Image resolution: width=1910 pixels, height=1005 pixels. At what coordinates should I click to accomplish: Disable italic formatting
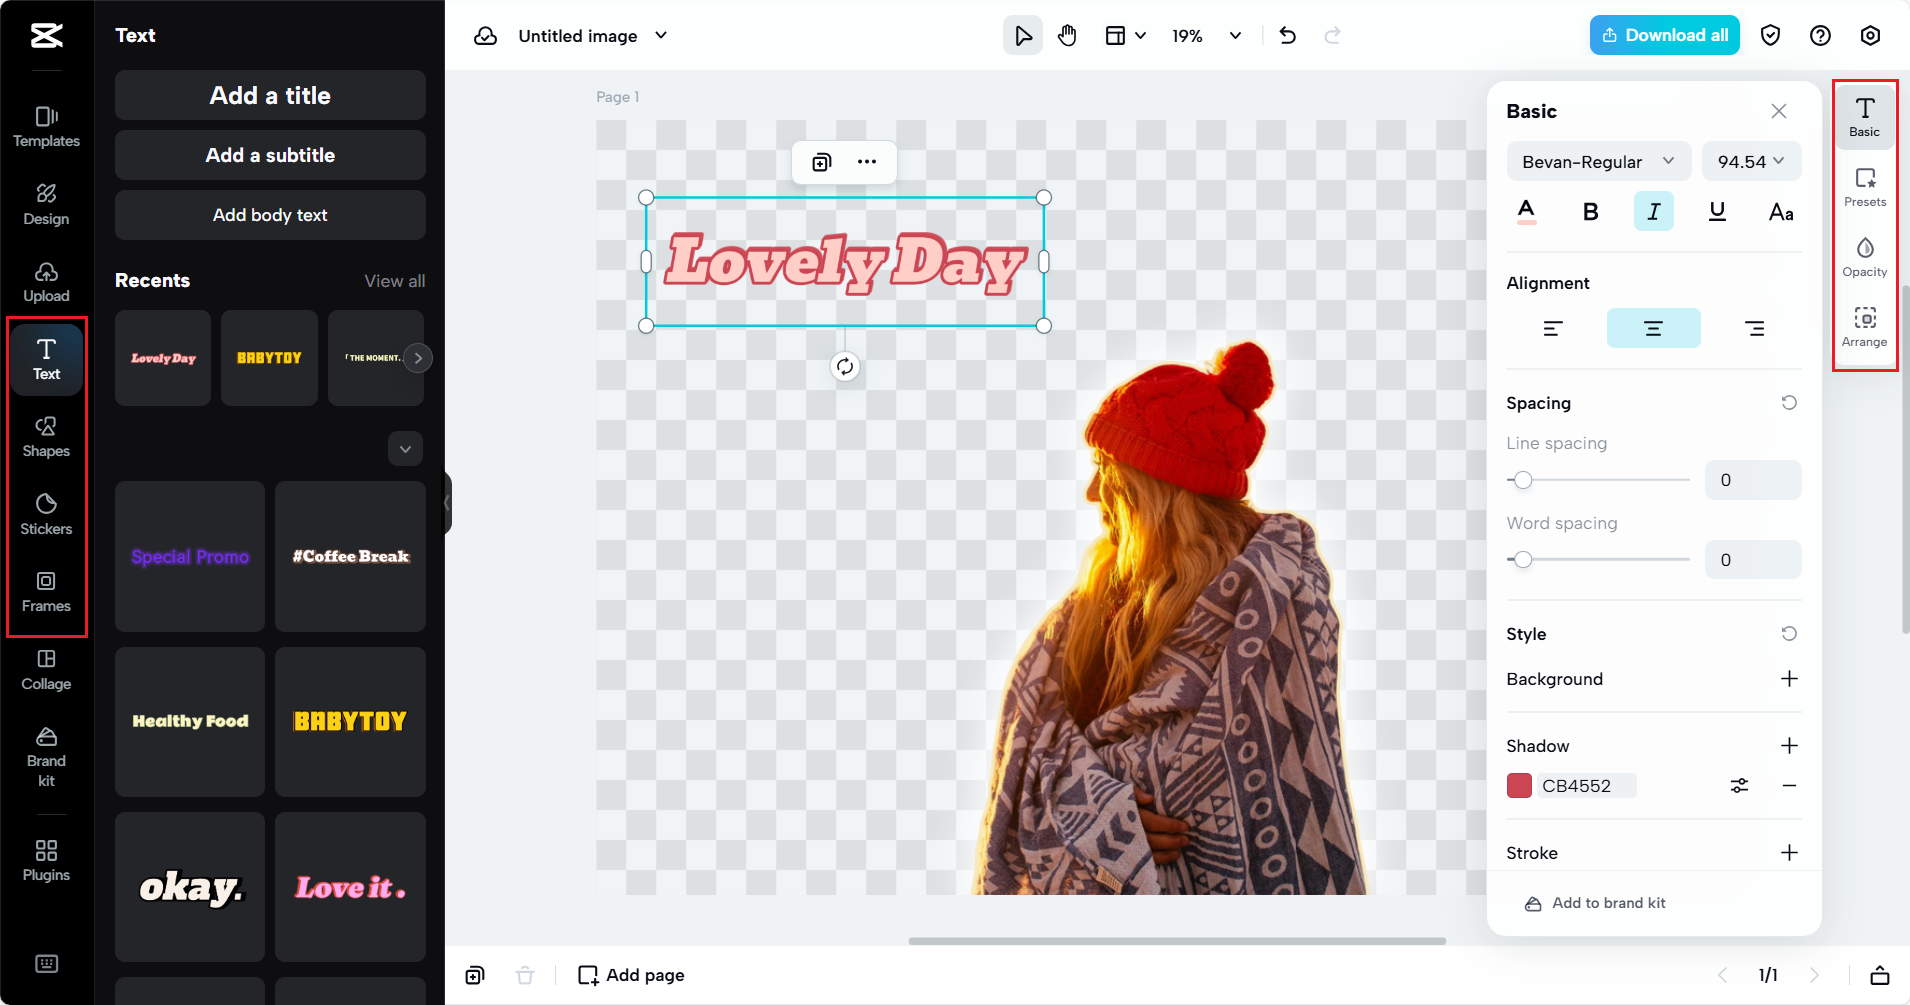click(x=1653, y=211)
